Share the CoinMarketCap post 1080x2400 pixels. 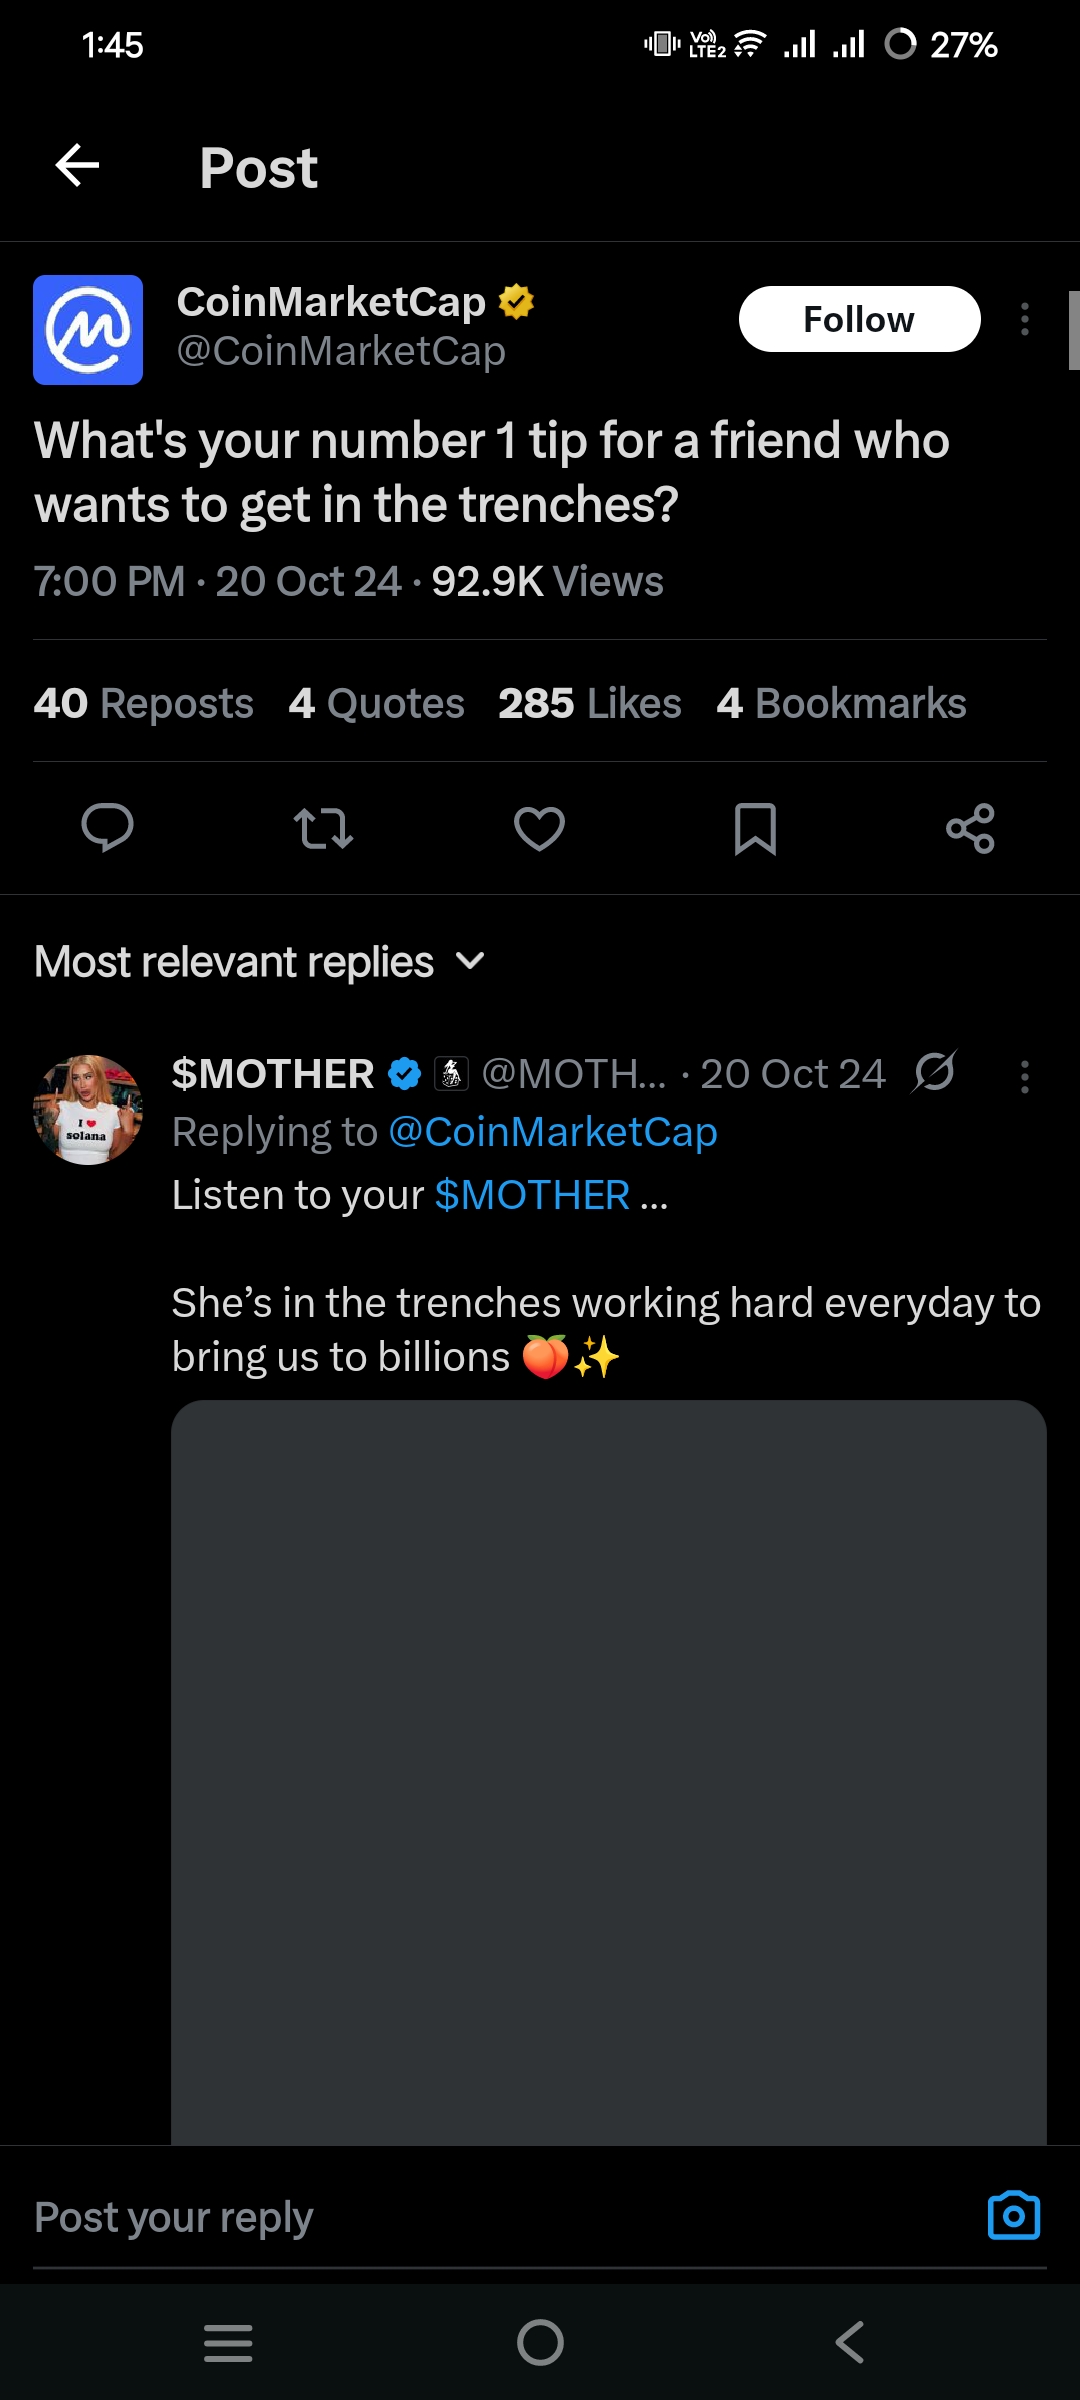click(x=970, y=828)
